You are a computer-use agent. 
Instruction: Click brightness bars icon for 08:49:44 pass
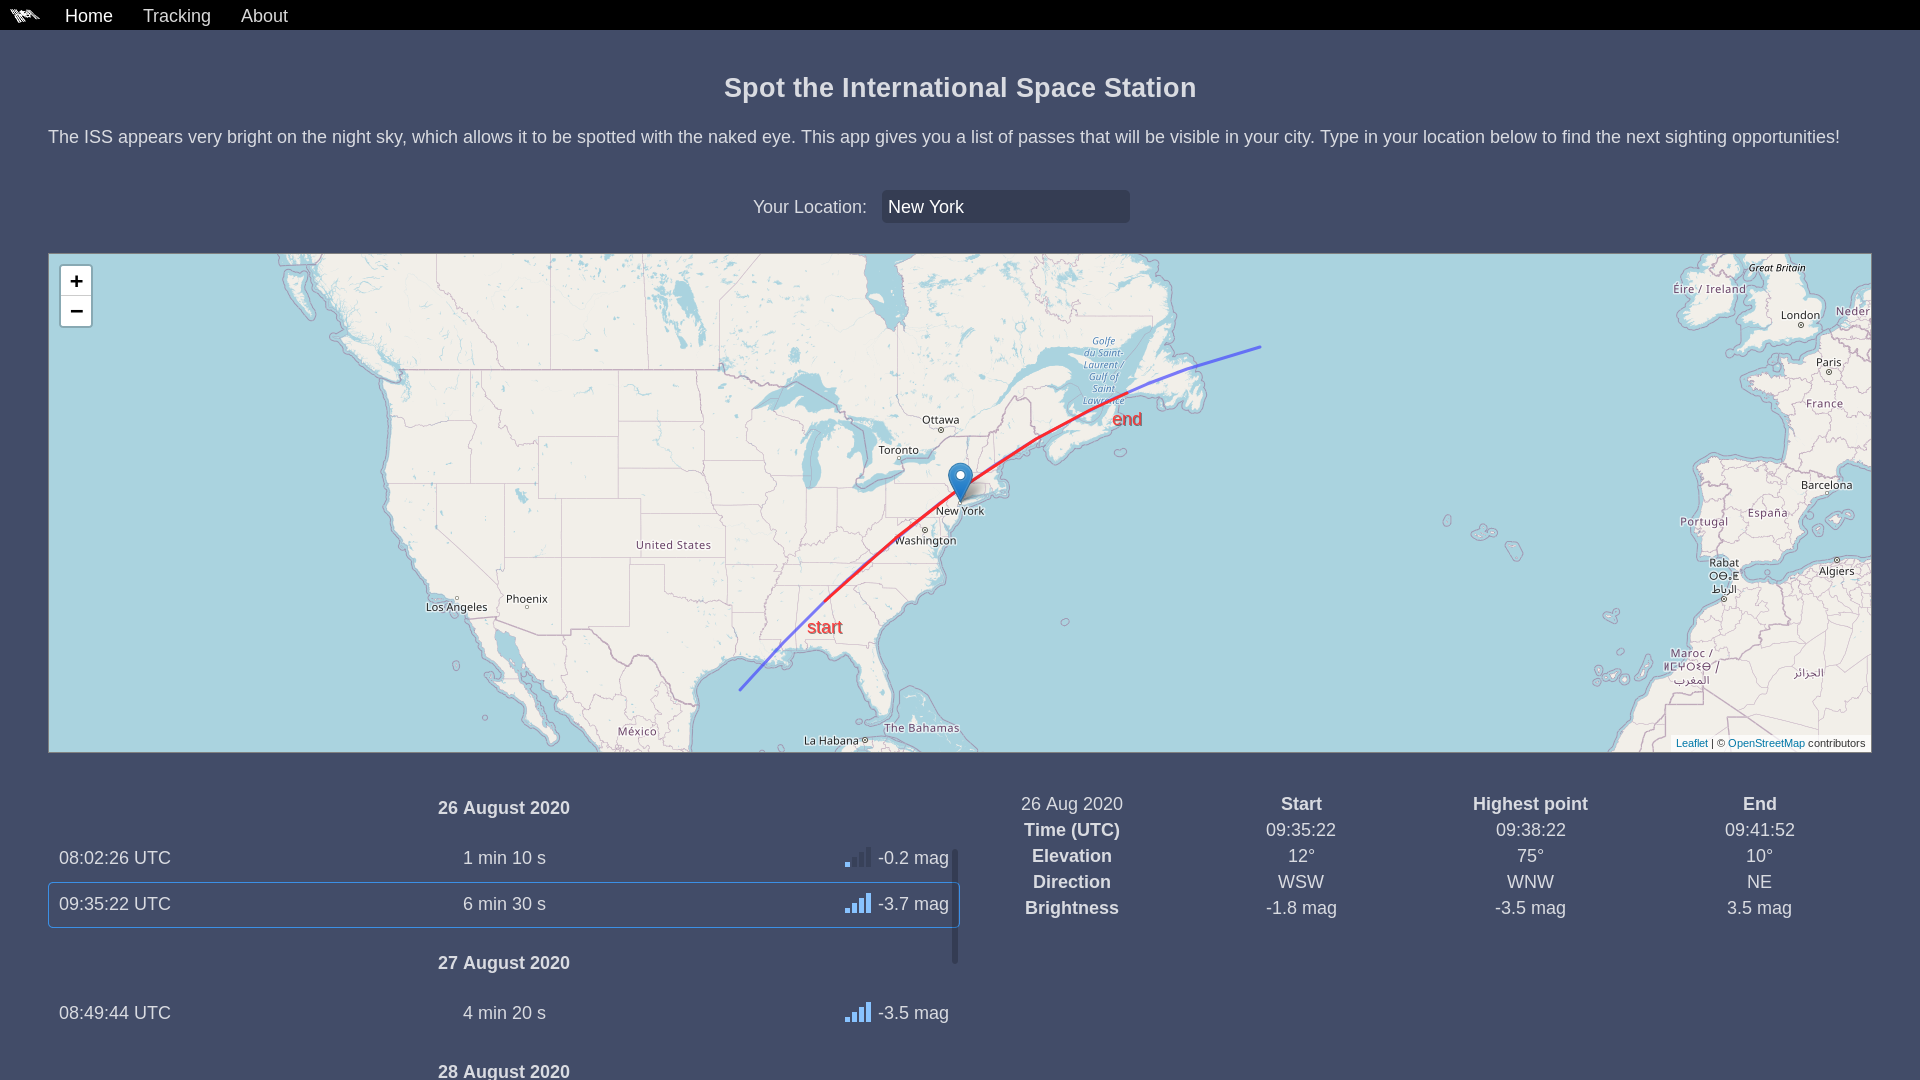[x=857, y=1013]
